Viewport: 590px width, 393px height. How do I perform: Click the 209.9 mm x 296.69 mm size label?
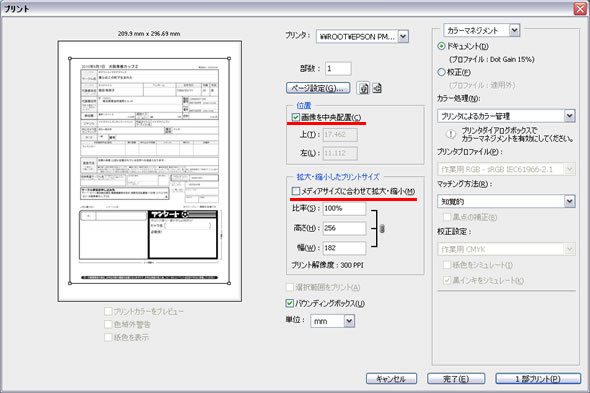tap(149, 34)
